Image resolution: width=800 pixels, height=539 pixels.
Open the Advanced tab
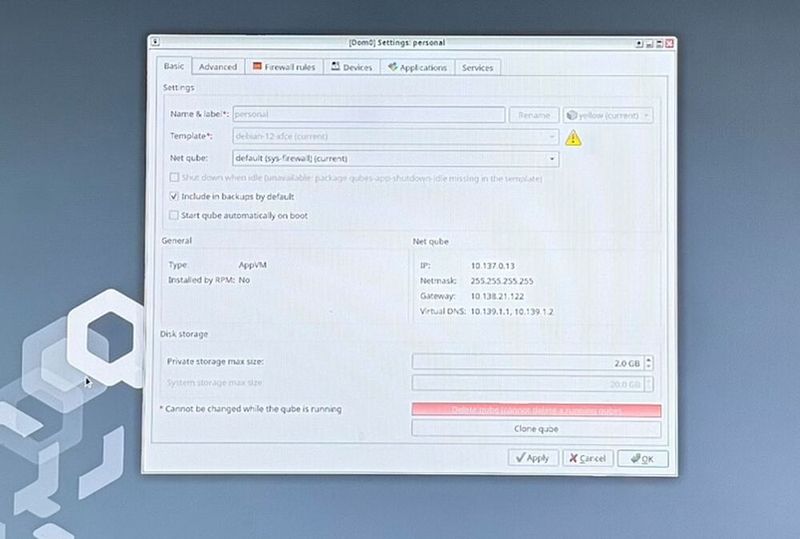tap(218, 67)
